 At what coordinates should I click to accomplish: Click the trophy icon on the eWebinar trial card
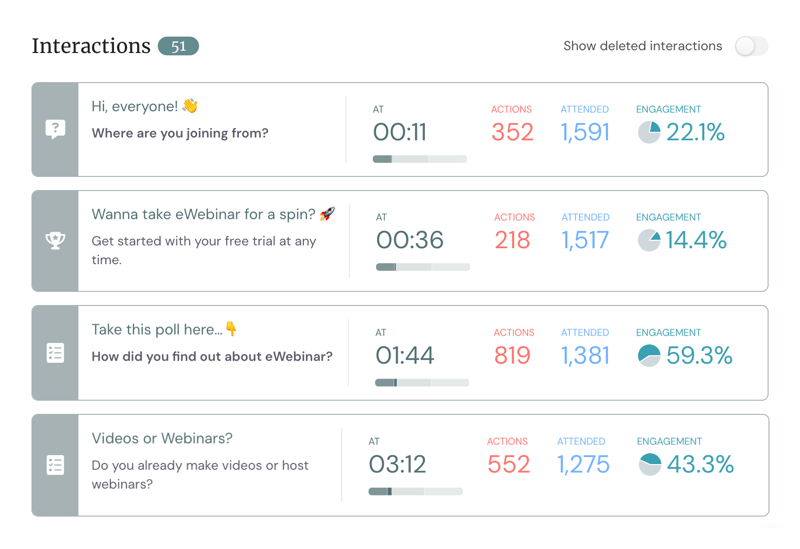coord(55,241)
